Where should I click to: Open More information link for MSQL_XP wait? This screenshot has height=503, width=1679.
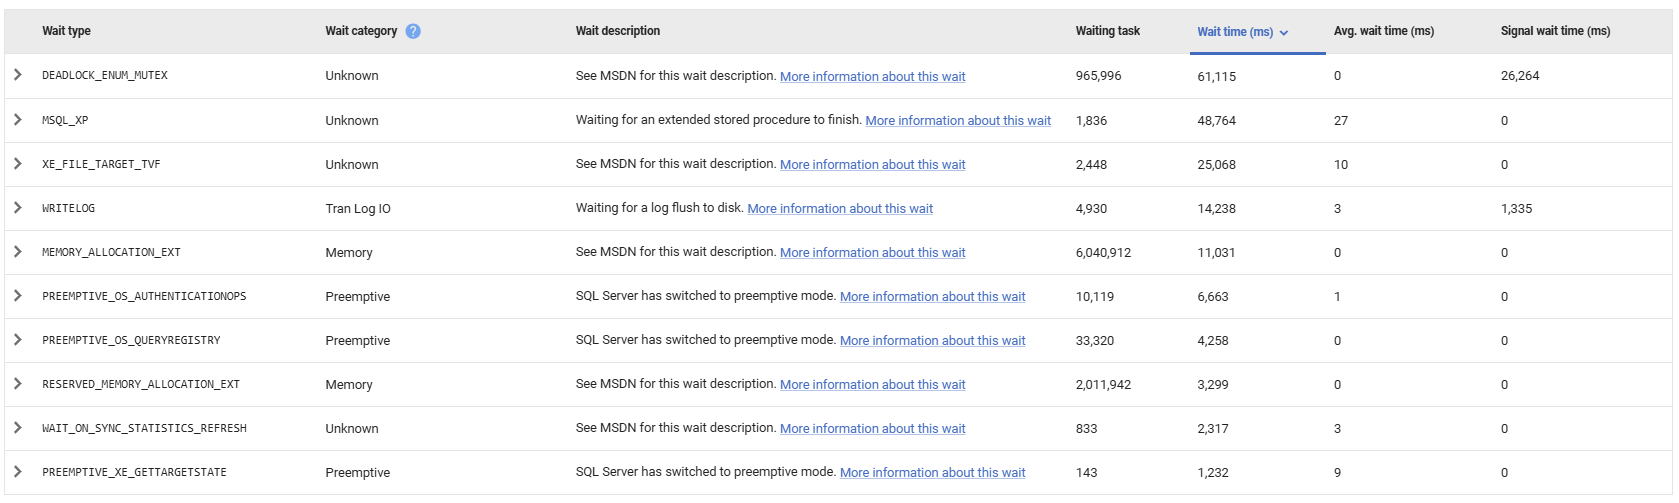click(x=957, y=121)
